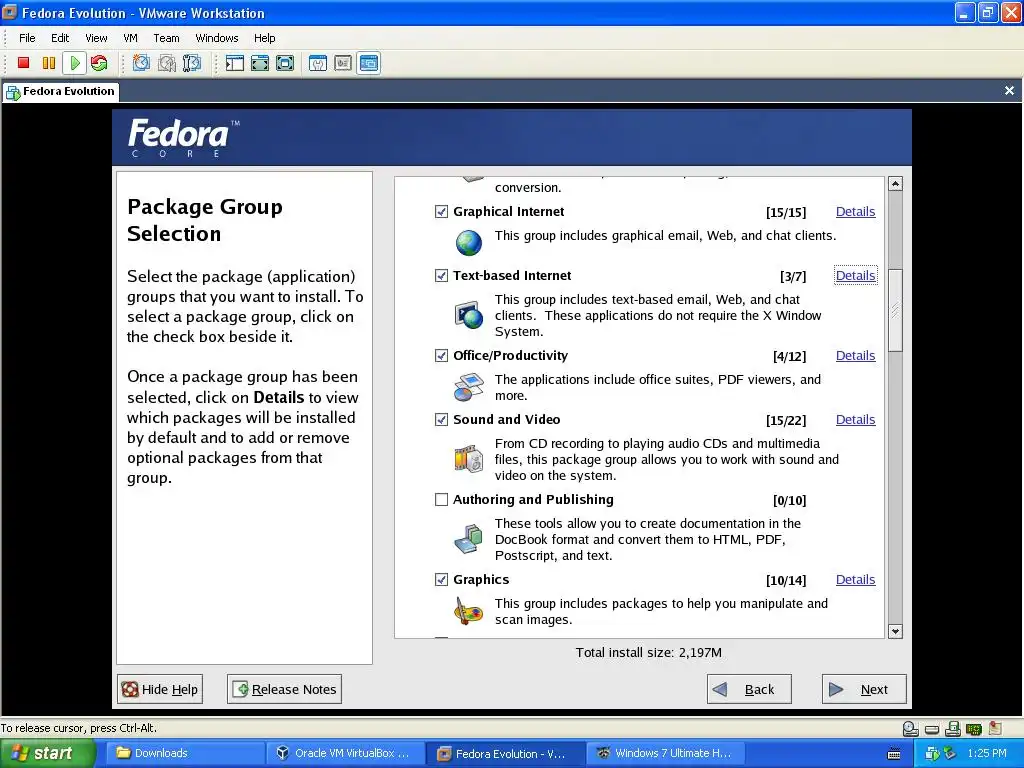Click the Console view toolbar icon
The image size is (1024, 768).
coord(368,63)
